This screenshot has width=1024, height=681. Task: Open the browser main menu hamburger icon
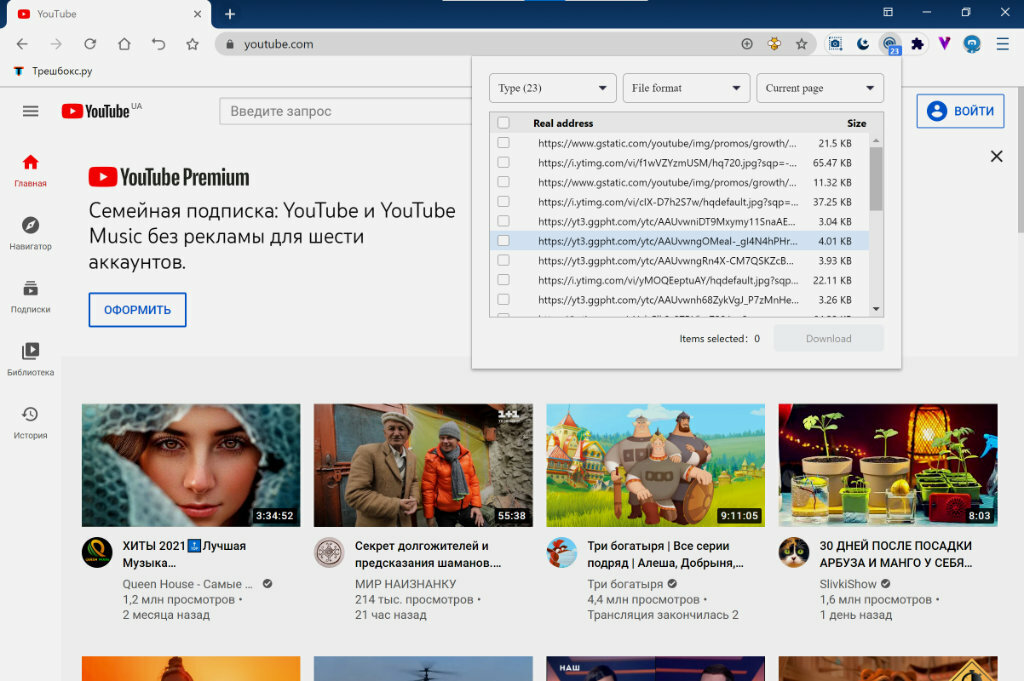point(1002,44)
